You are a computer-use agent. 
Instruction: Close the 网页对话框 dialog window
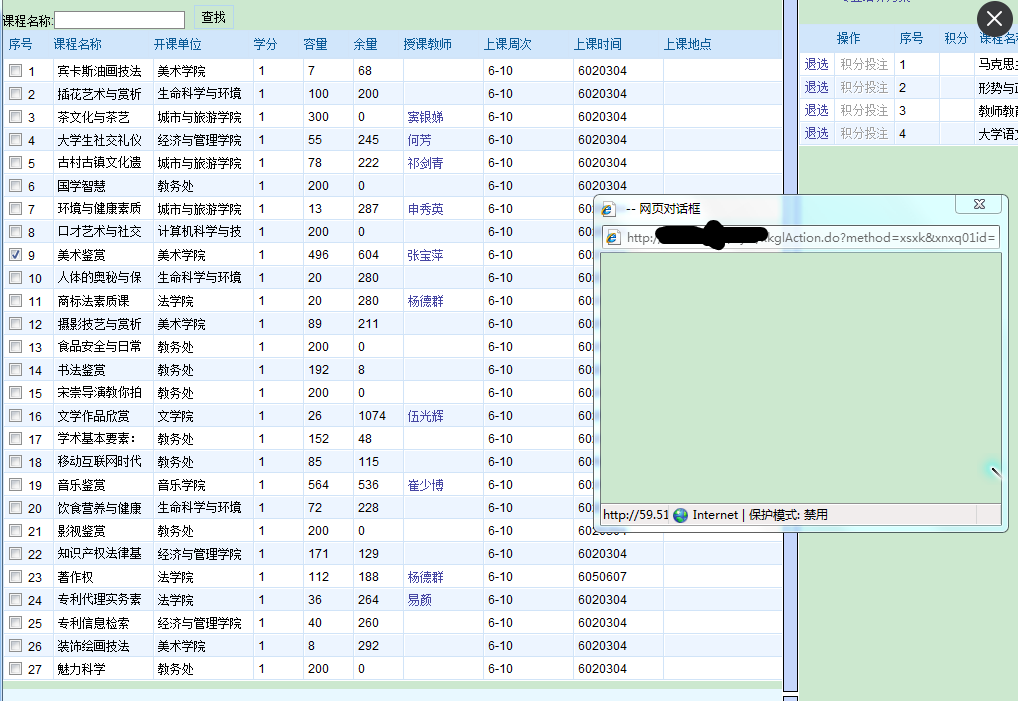tap(979, 204)
